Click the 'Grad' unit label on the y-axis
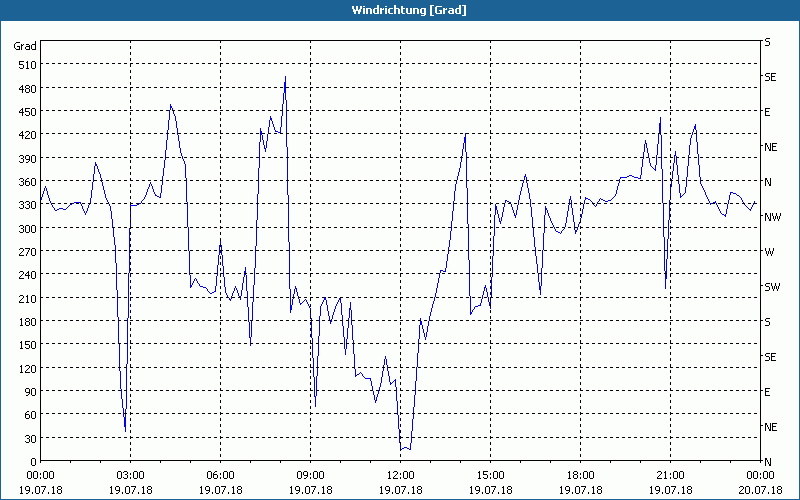This screenshot has height=500, width=800. point(25,46)
